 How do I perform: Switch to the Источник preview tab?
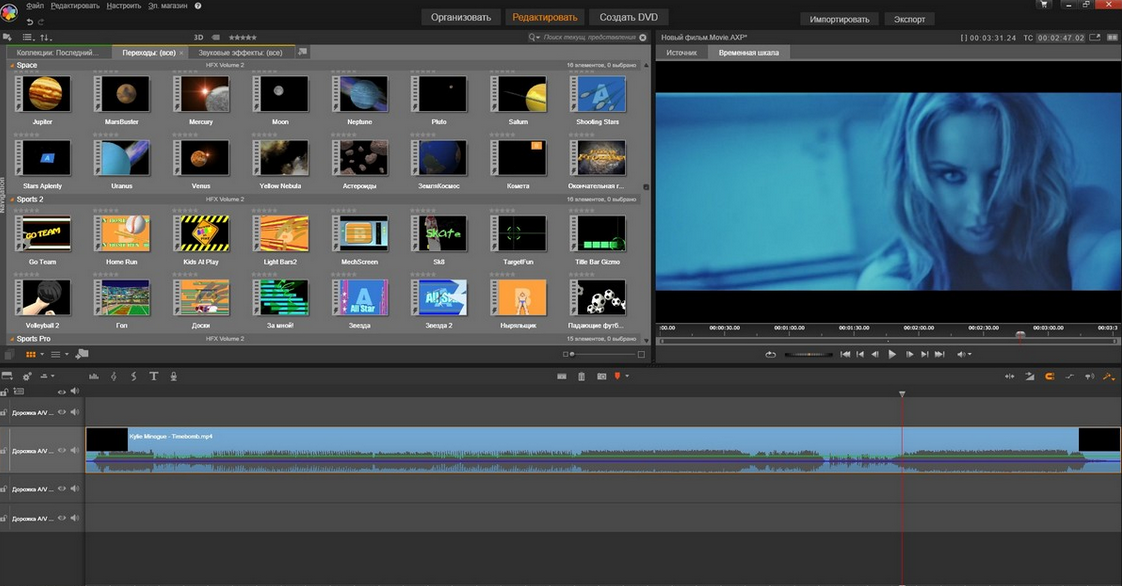[x=681, y=52]
